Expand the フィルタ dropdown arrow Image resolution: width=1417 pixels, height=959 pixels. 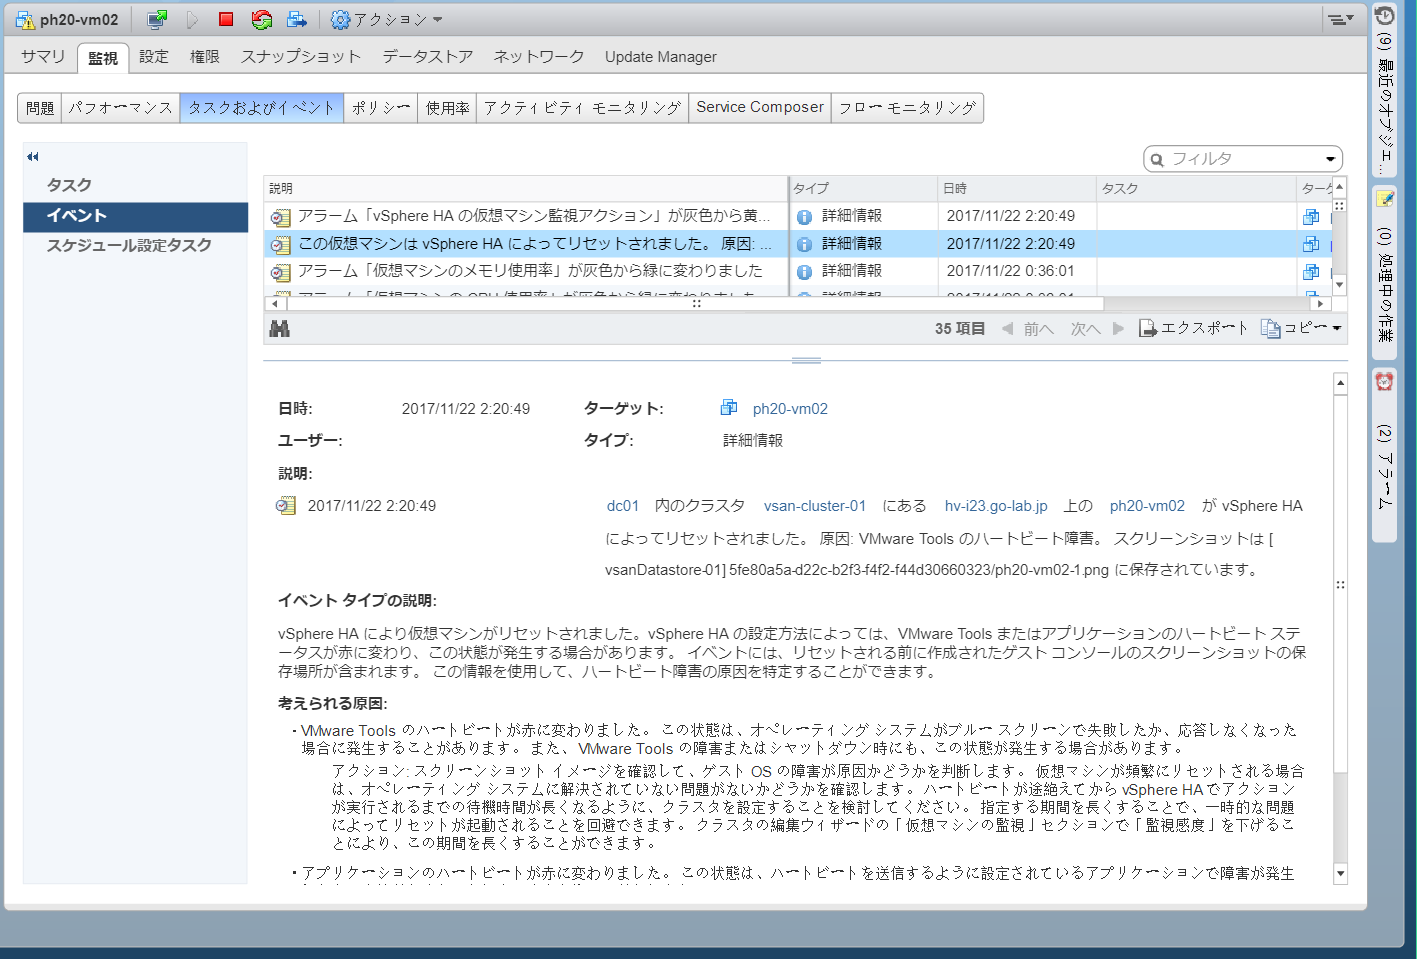pos(1330,159)
